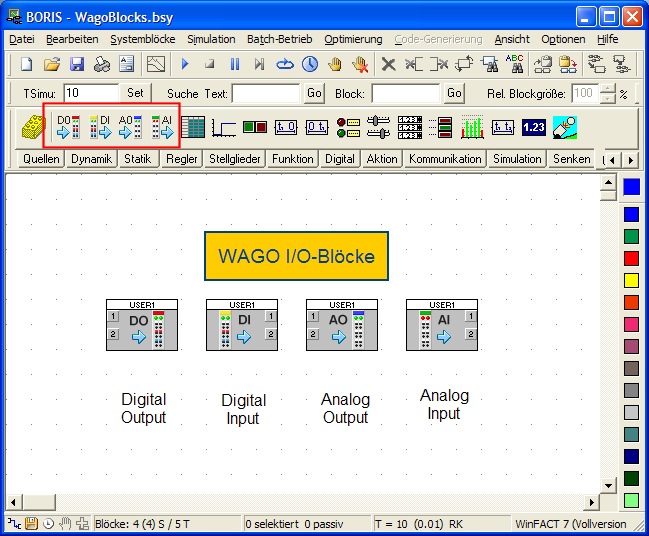Viewport: 649px width, 536px height.
Task: Select the DO digital output block icon
Action: [x=68, y=127]
